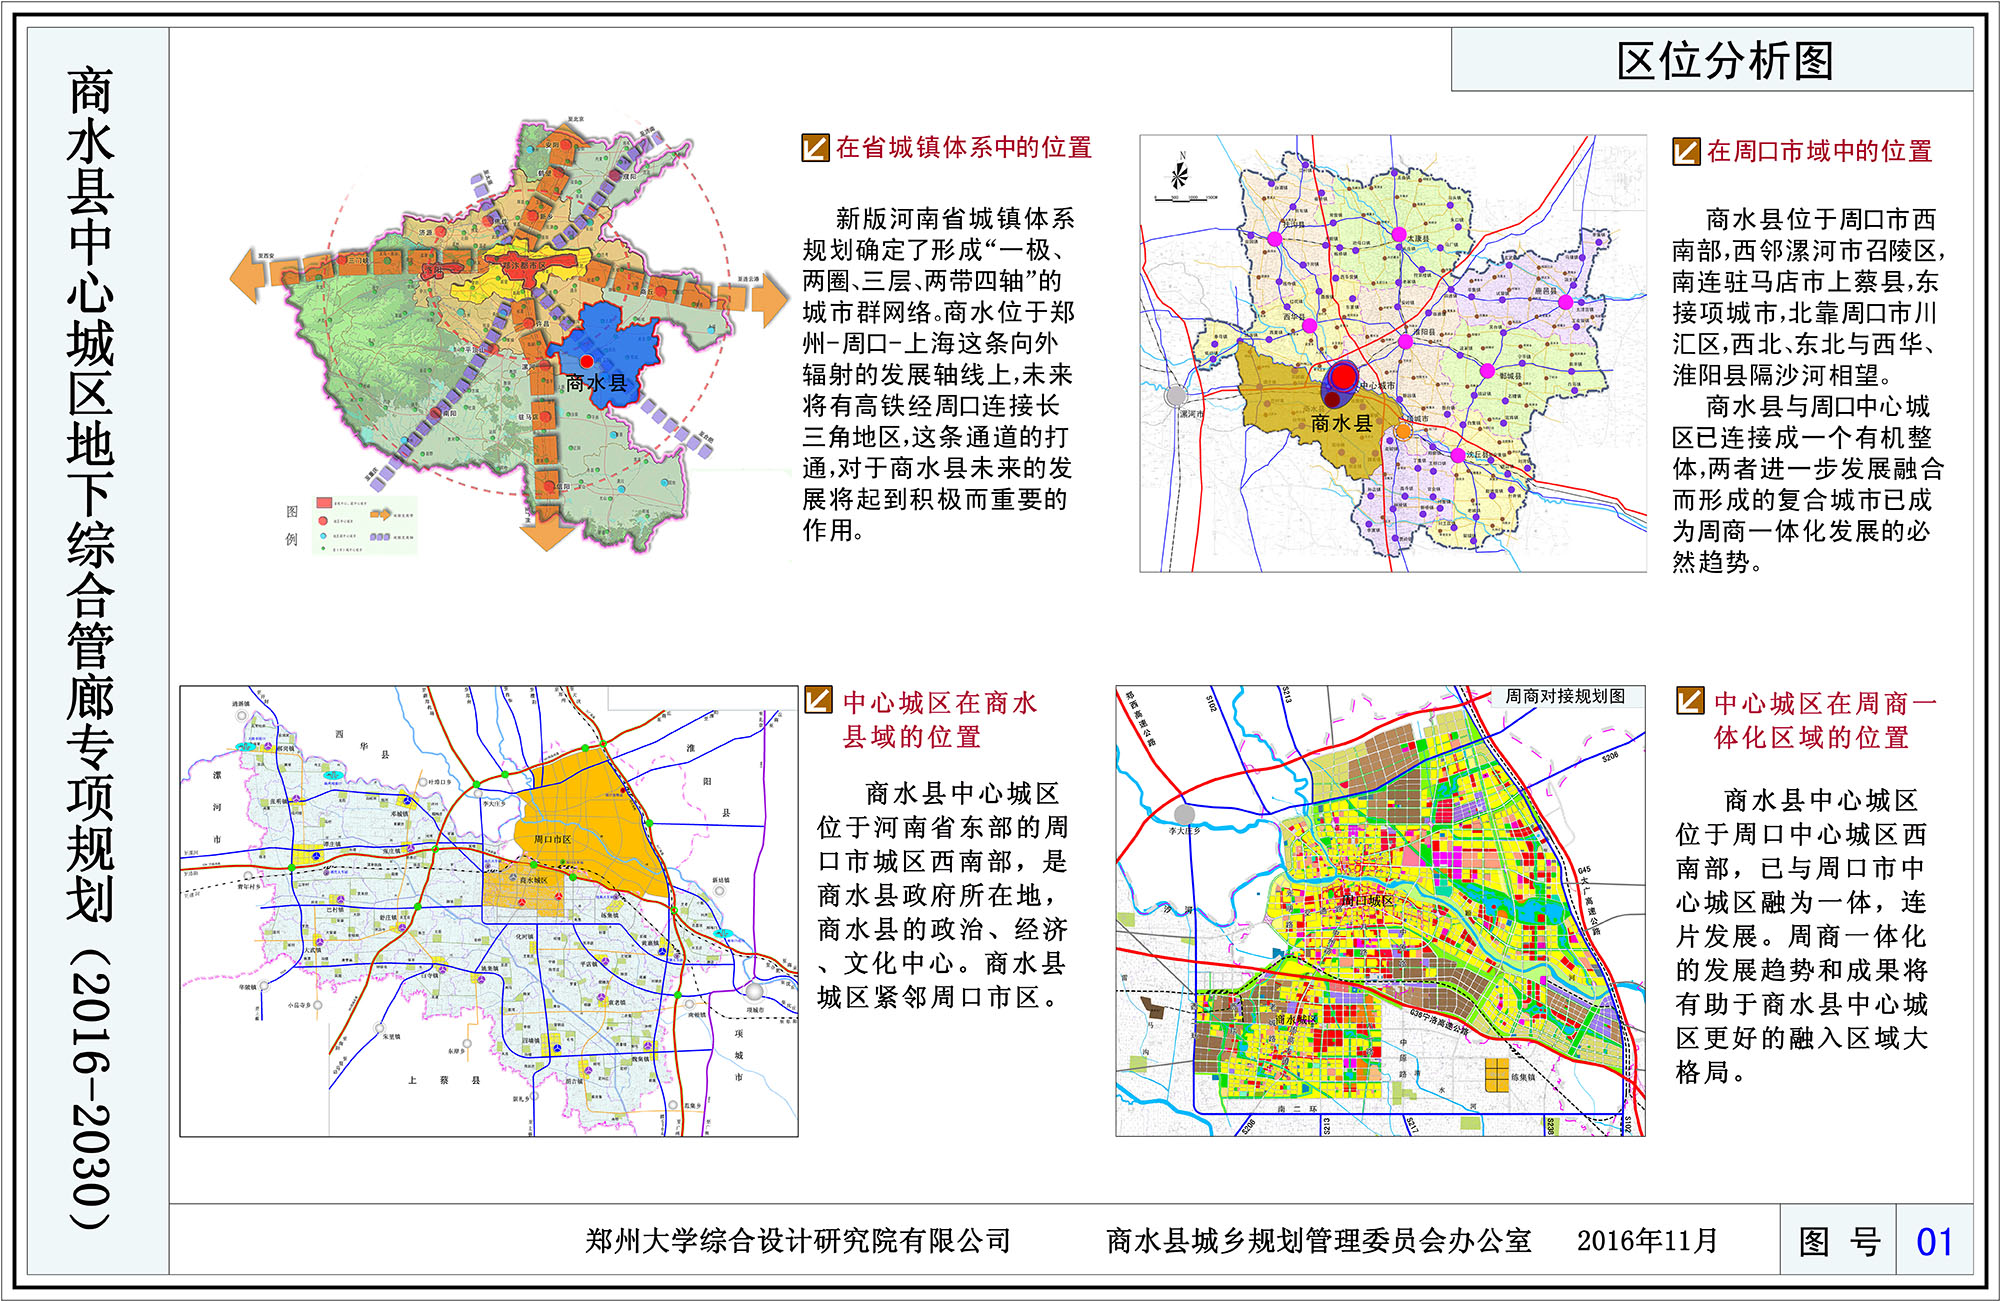This screenshot has height=1301, width=2000.
Task: Toggle the red circle legend symbol in 图例
Action: coord(322,521)
